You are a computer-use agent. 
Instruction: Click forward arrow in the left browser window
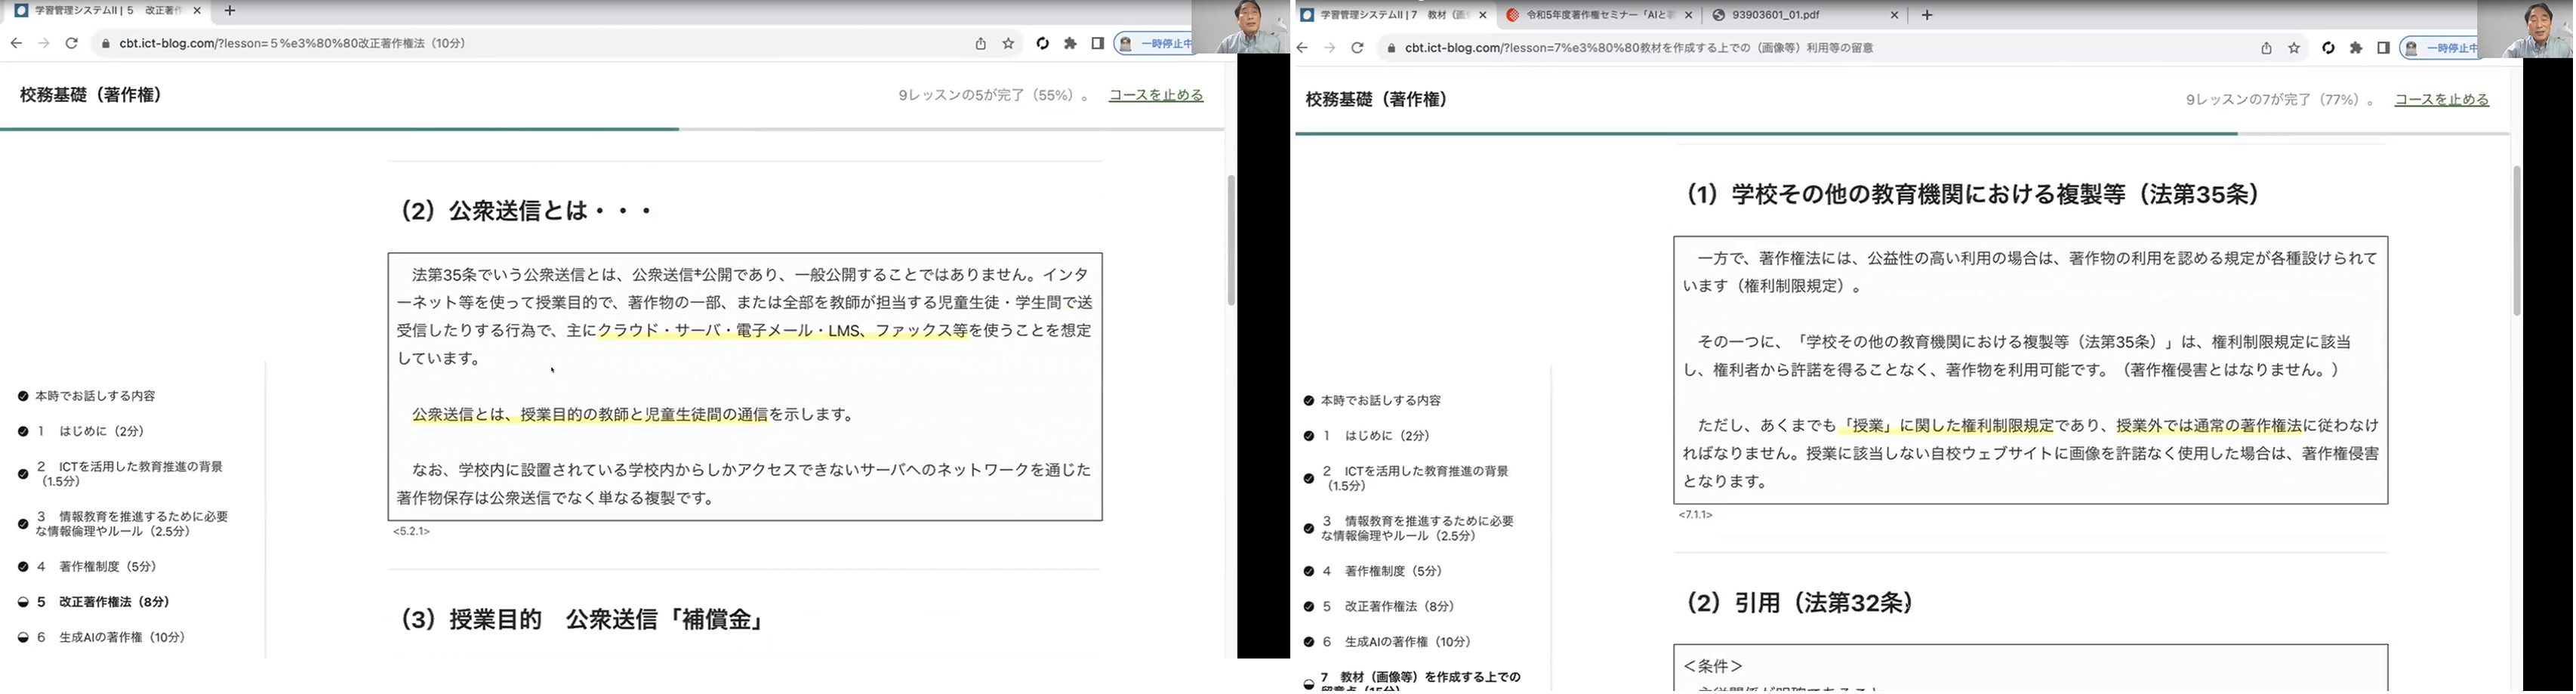(44, 43)
